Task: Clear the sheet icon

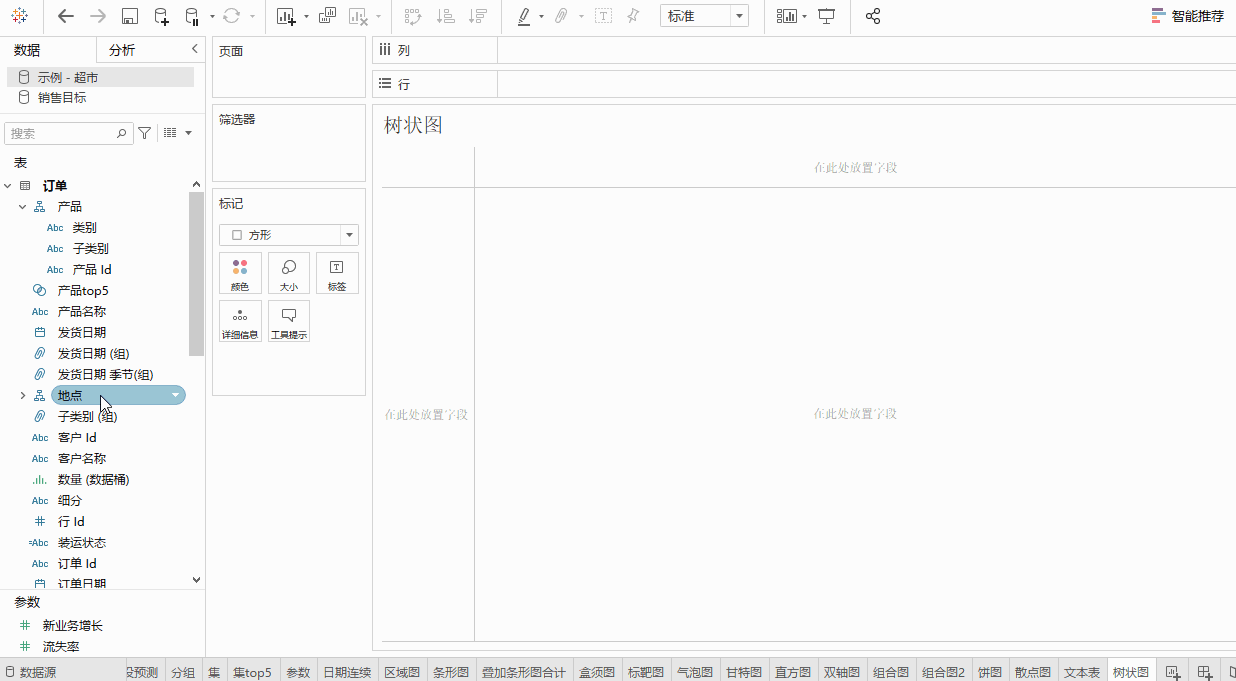Action: [358, 16]
